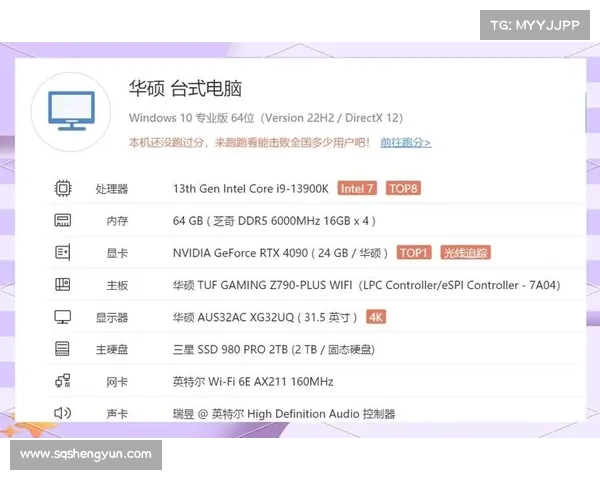This screenshot has height=480, width=600.
Task: Select the 华硕 TUF GAMING Z790-PLUS WIFI text
Action: point(367,285)
